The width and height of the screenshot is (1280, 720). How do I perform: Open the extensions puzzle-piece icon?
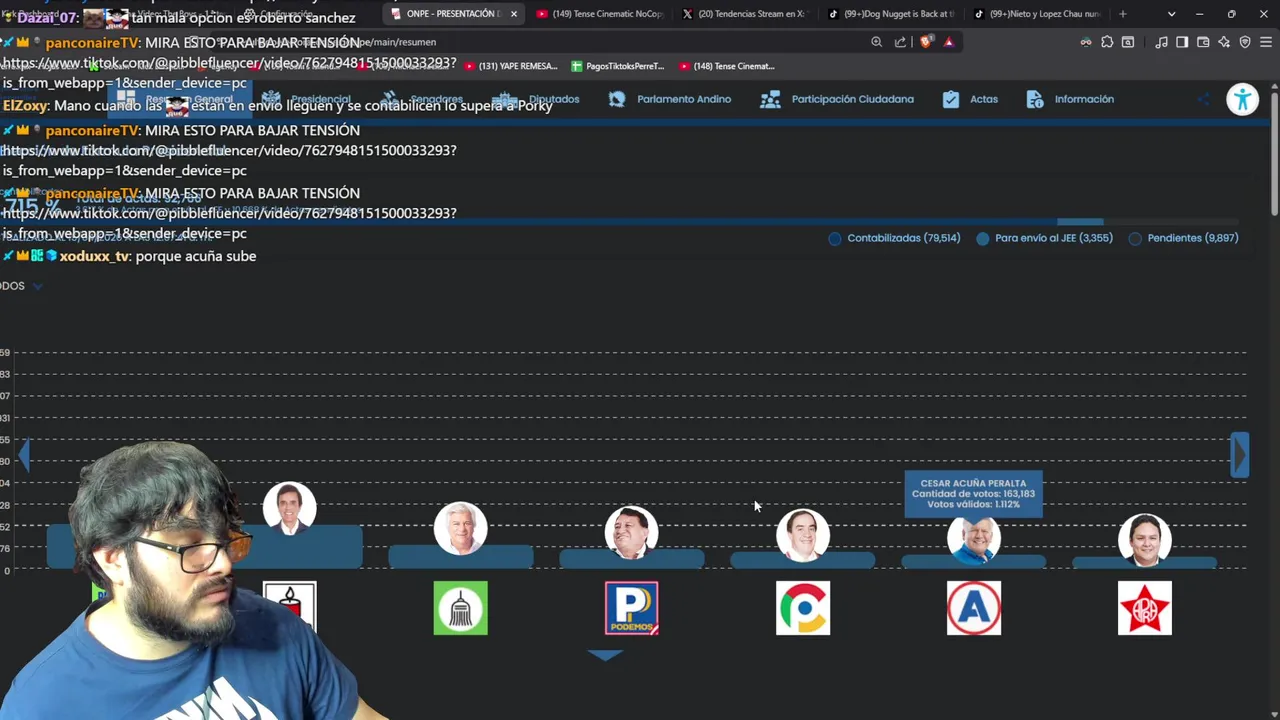point(1107,42)
